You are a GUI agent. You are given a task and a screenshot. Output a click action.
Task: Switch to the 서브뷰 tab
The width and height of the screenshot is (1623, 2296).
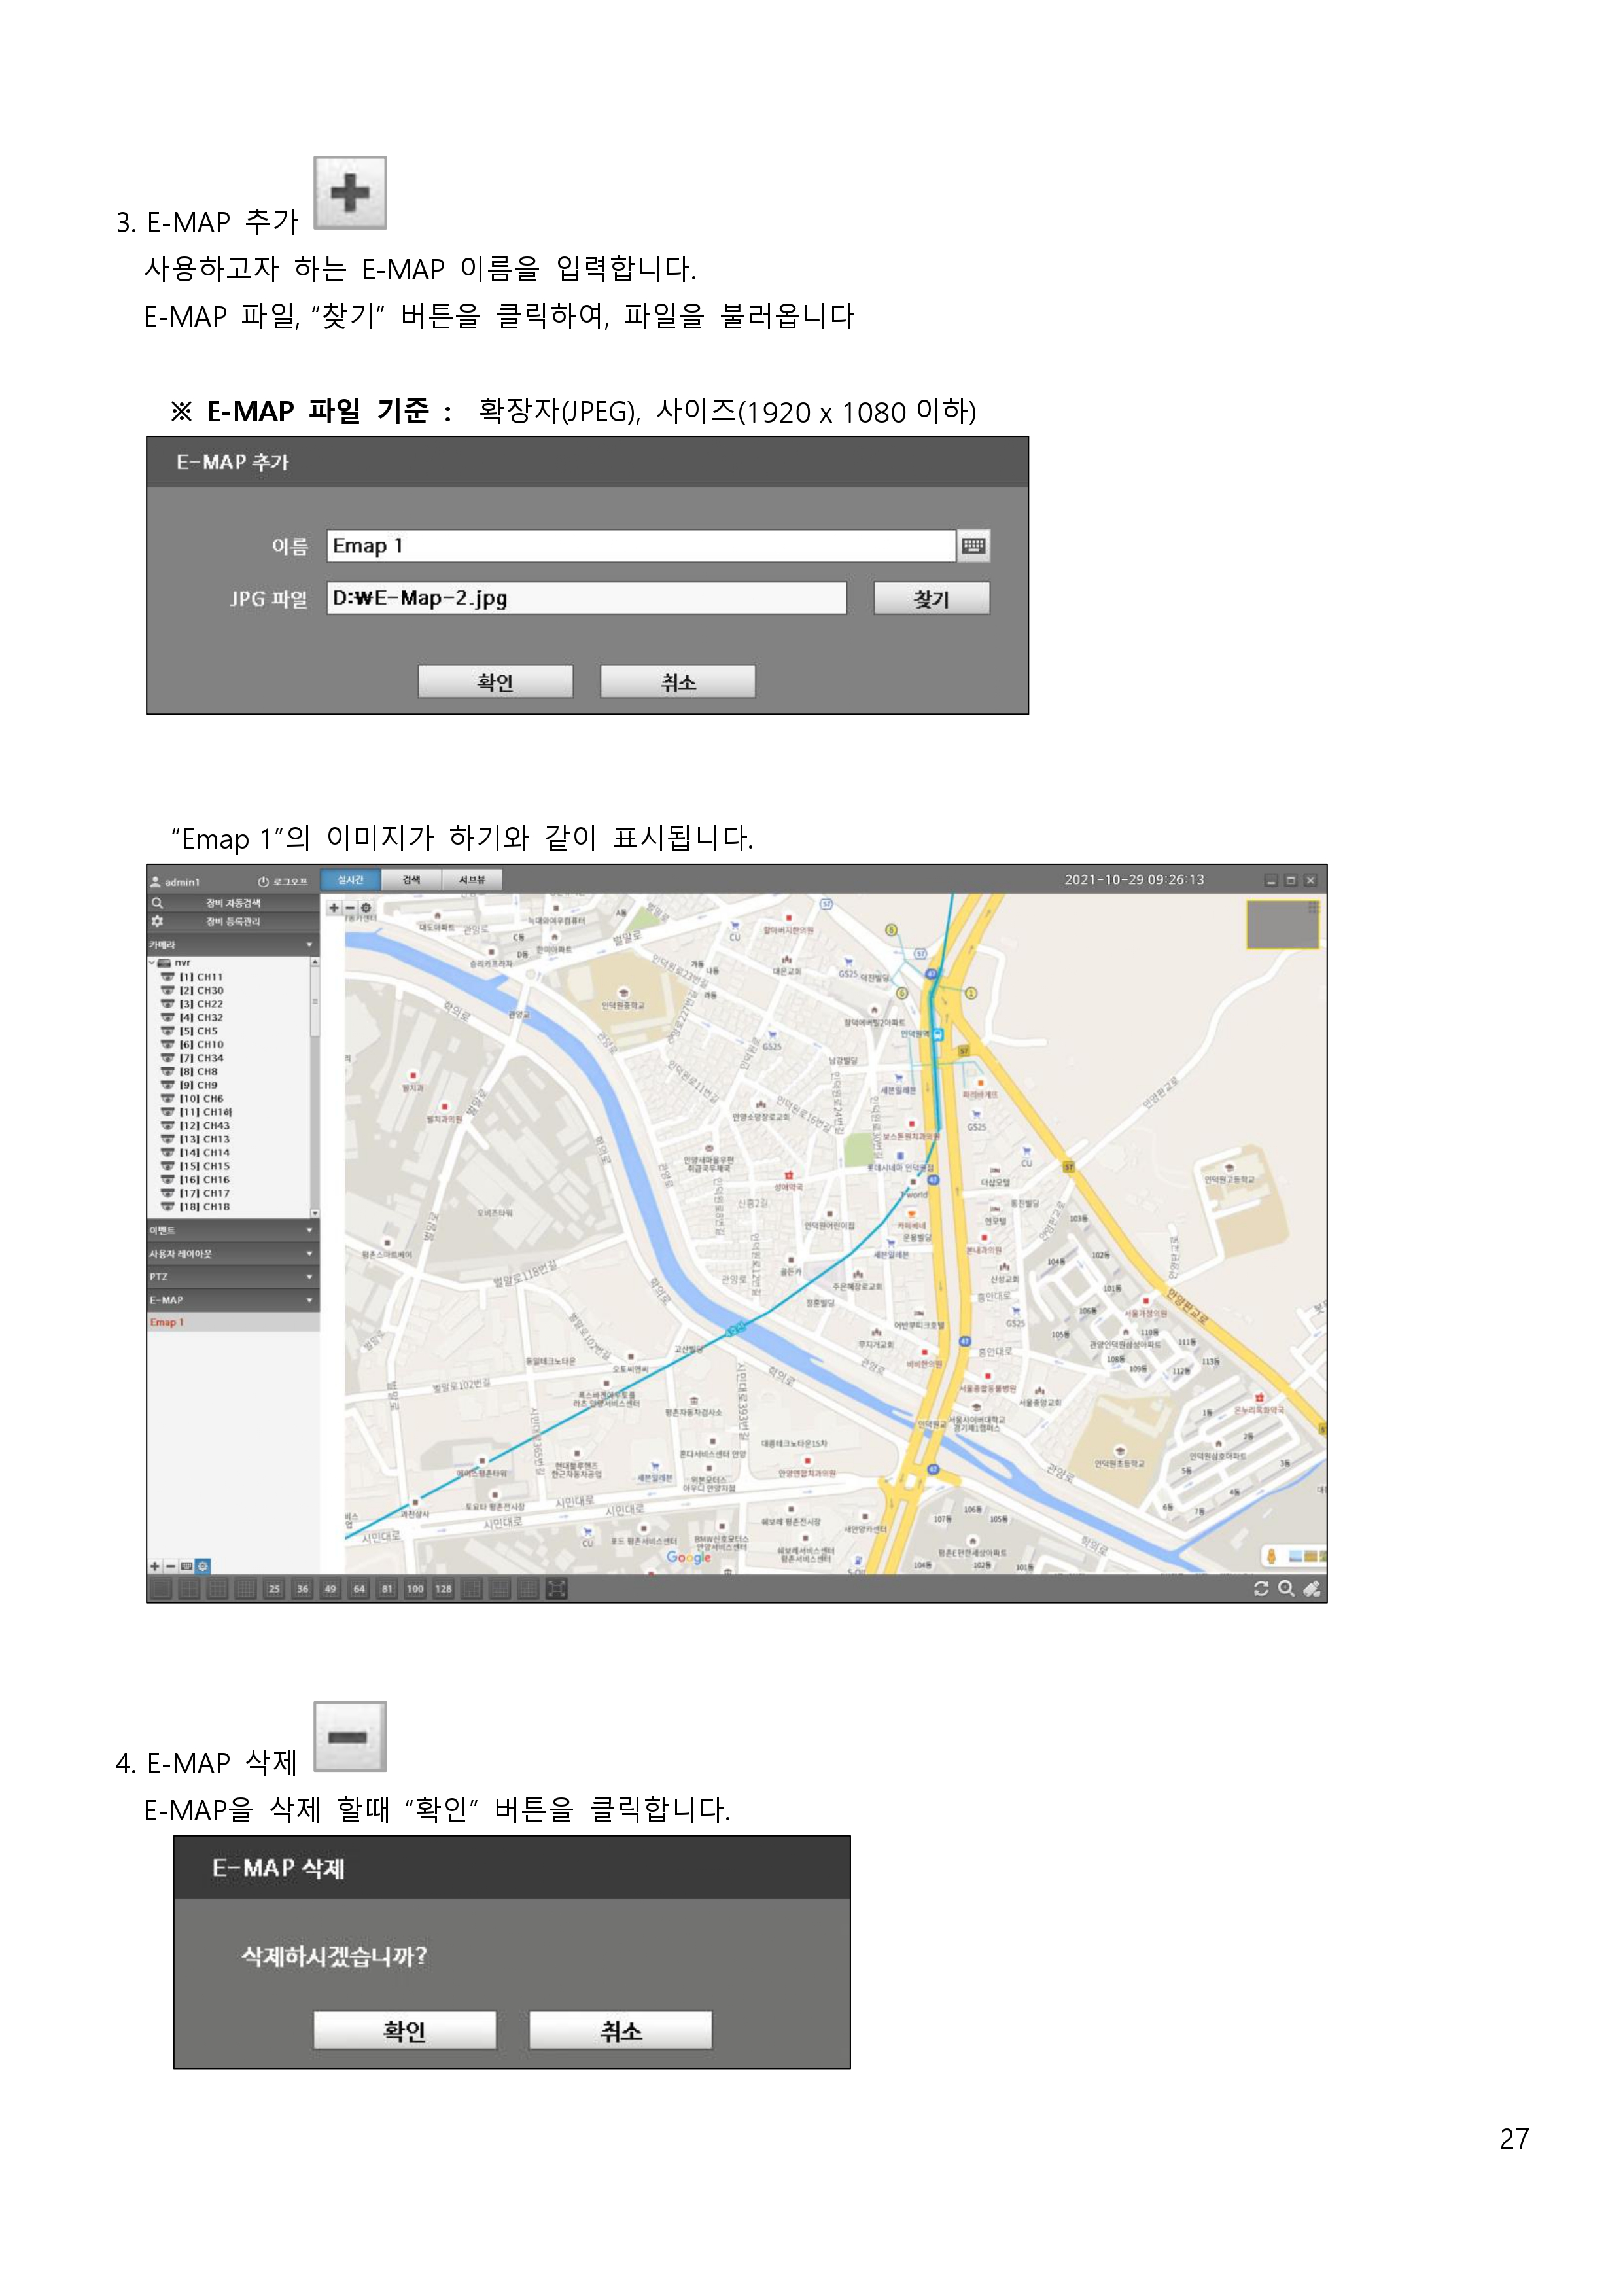click(x=472, y=880)
